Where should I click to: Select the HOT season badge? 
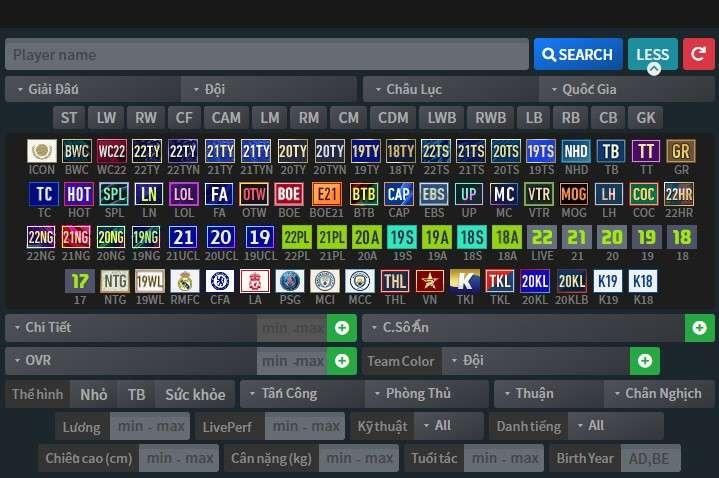point(79,194)
